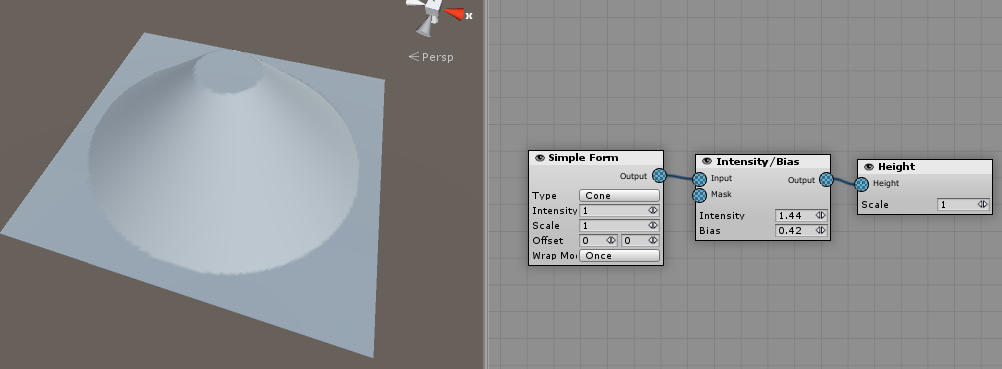Screen dimensions: 1002x369
Task: Click the second Offset value field
Action: (640, 240)
